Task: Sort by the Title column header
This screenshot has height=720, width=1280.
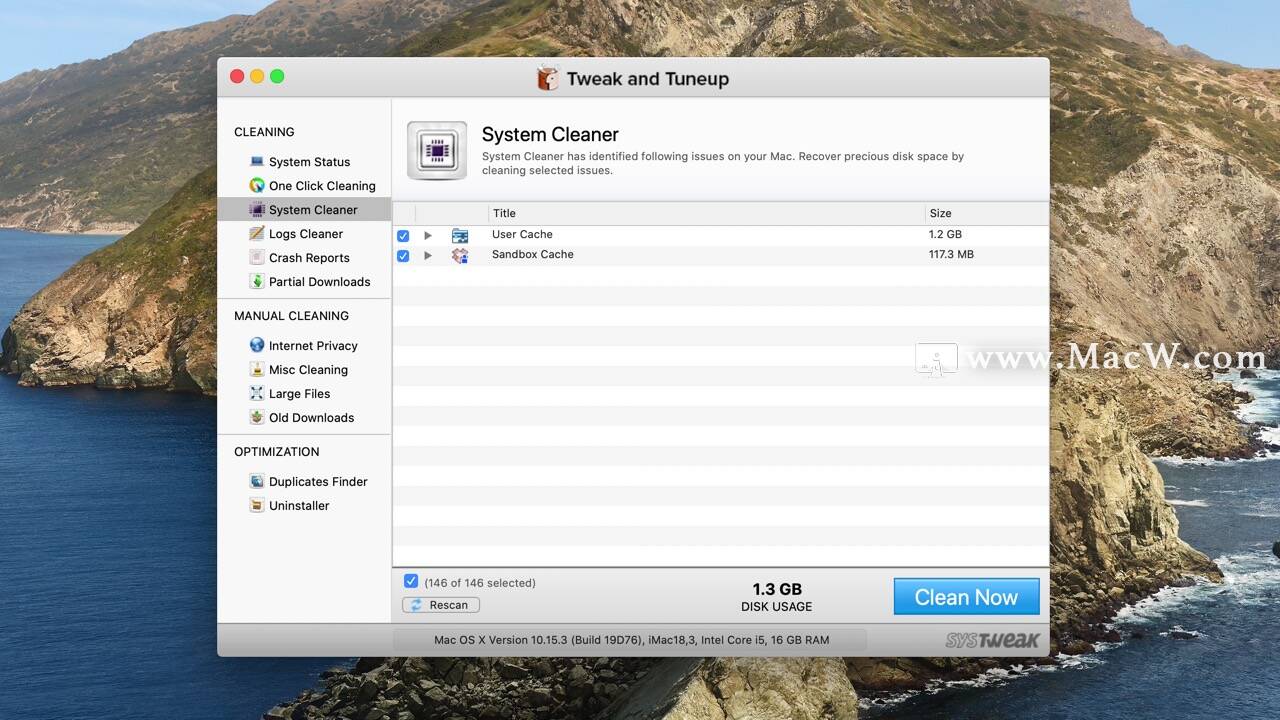Action: pyautogui.click(x=706, y=213)
